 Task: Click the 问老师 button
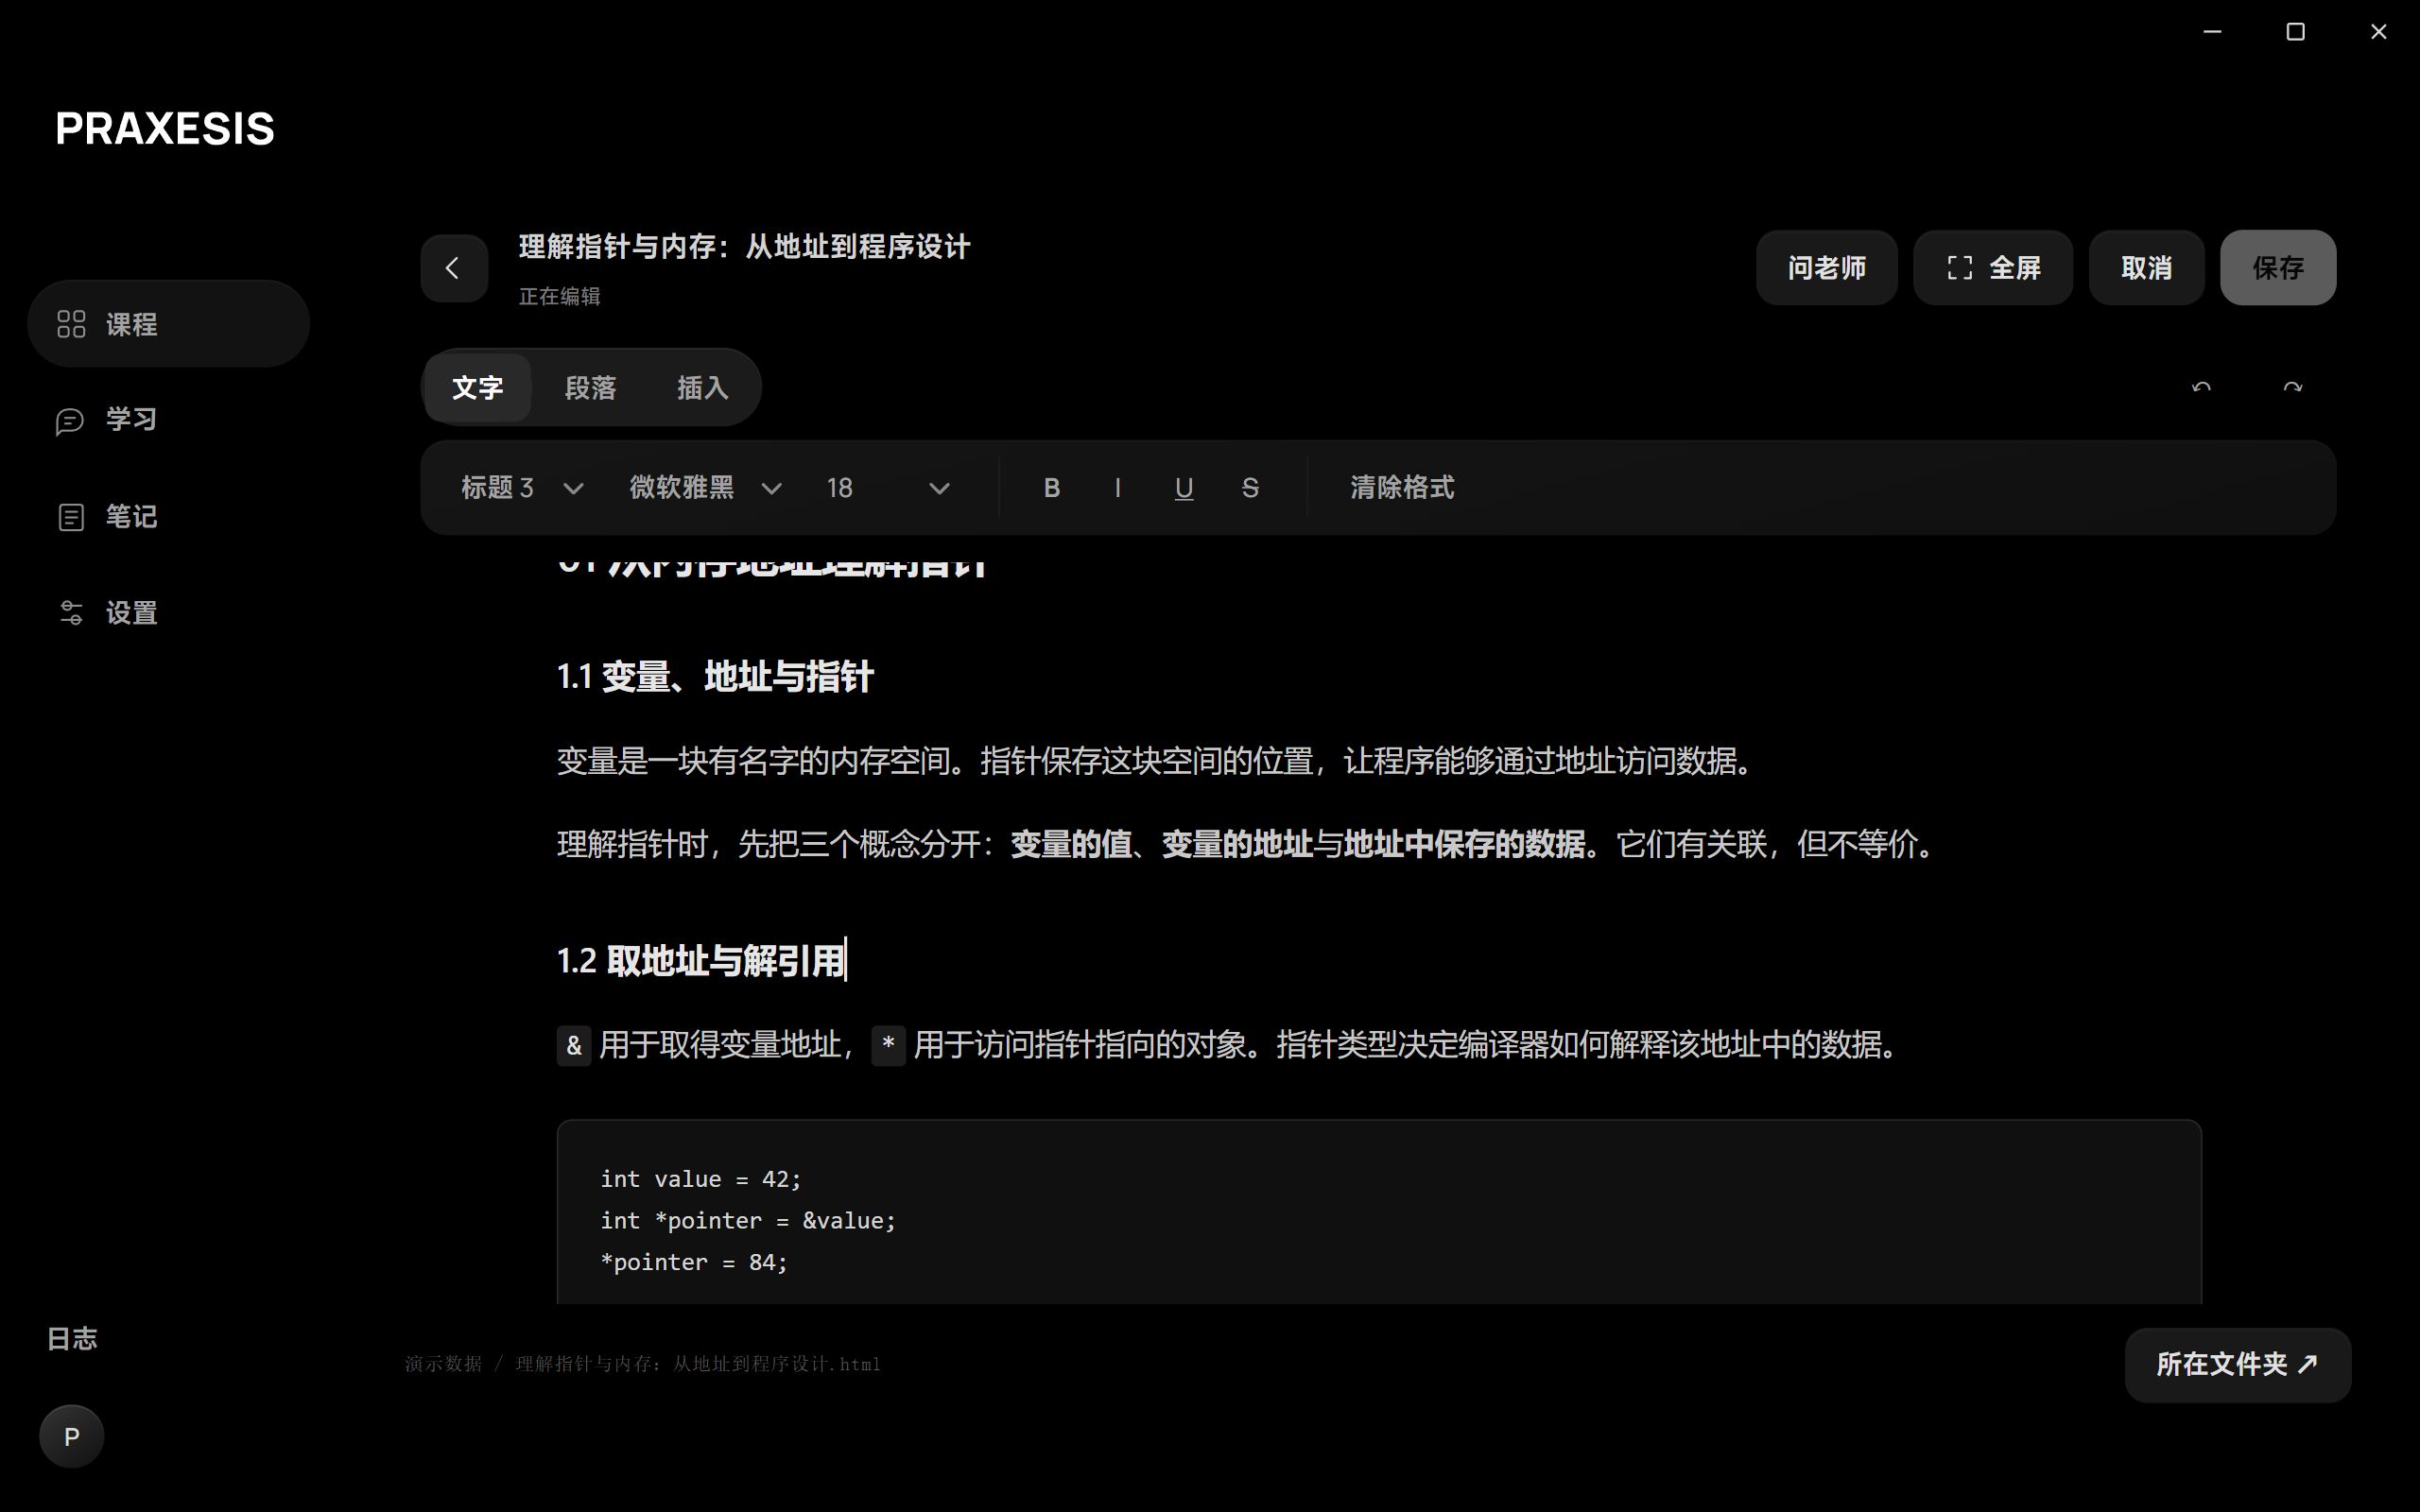(x=1826, y=268)
